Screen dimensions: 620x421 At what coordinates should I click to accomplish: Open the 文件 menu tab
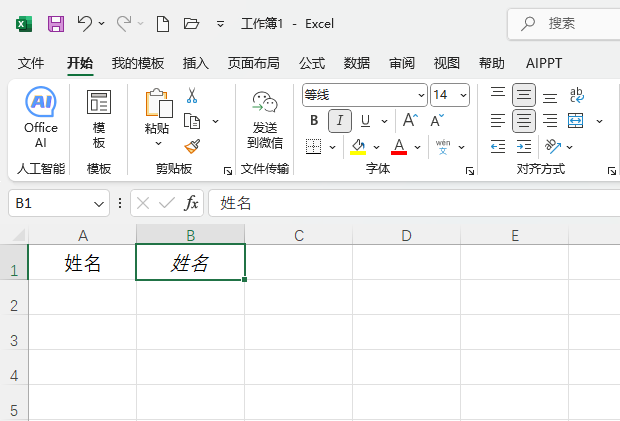click(x=31, y=63)
